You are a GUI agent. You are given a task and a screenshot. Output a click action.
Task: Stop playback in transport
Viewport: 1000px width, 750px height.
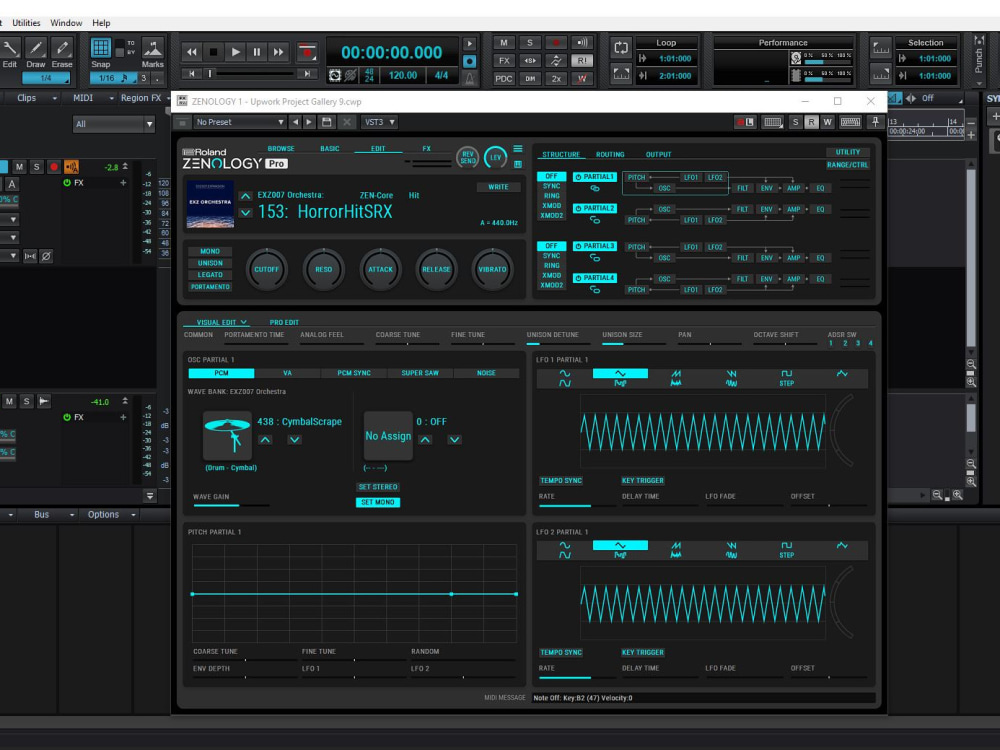pyautogui.click(x=214, y=52)
